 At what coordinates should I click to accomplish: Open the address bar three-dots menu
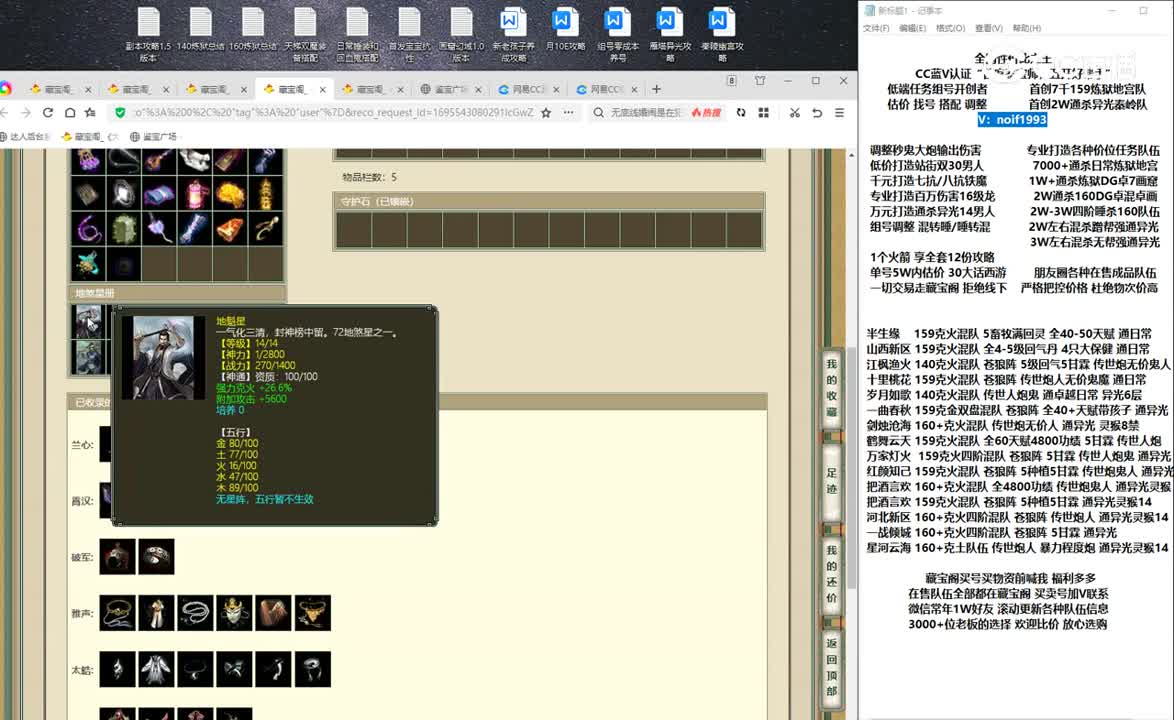pos(569,112)
